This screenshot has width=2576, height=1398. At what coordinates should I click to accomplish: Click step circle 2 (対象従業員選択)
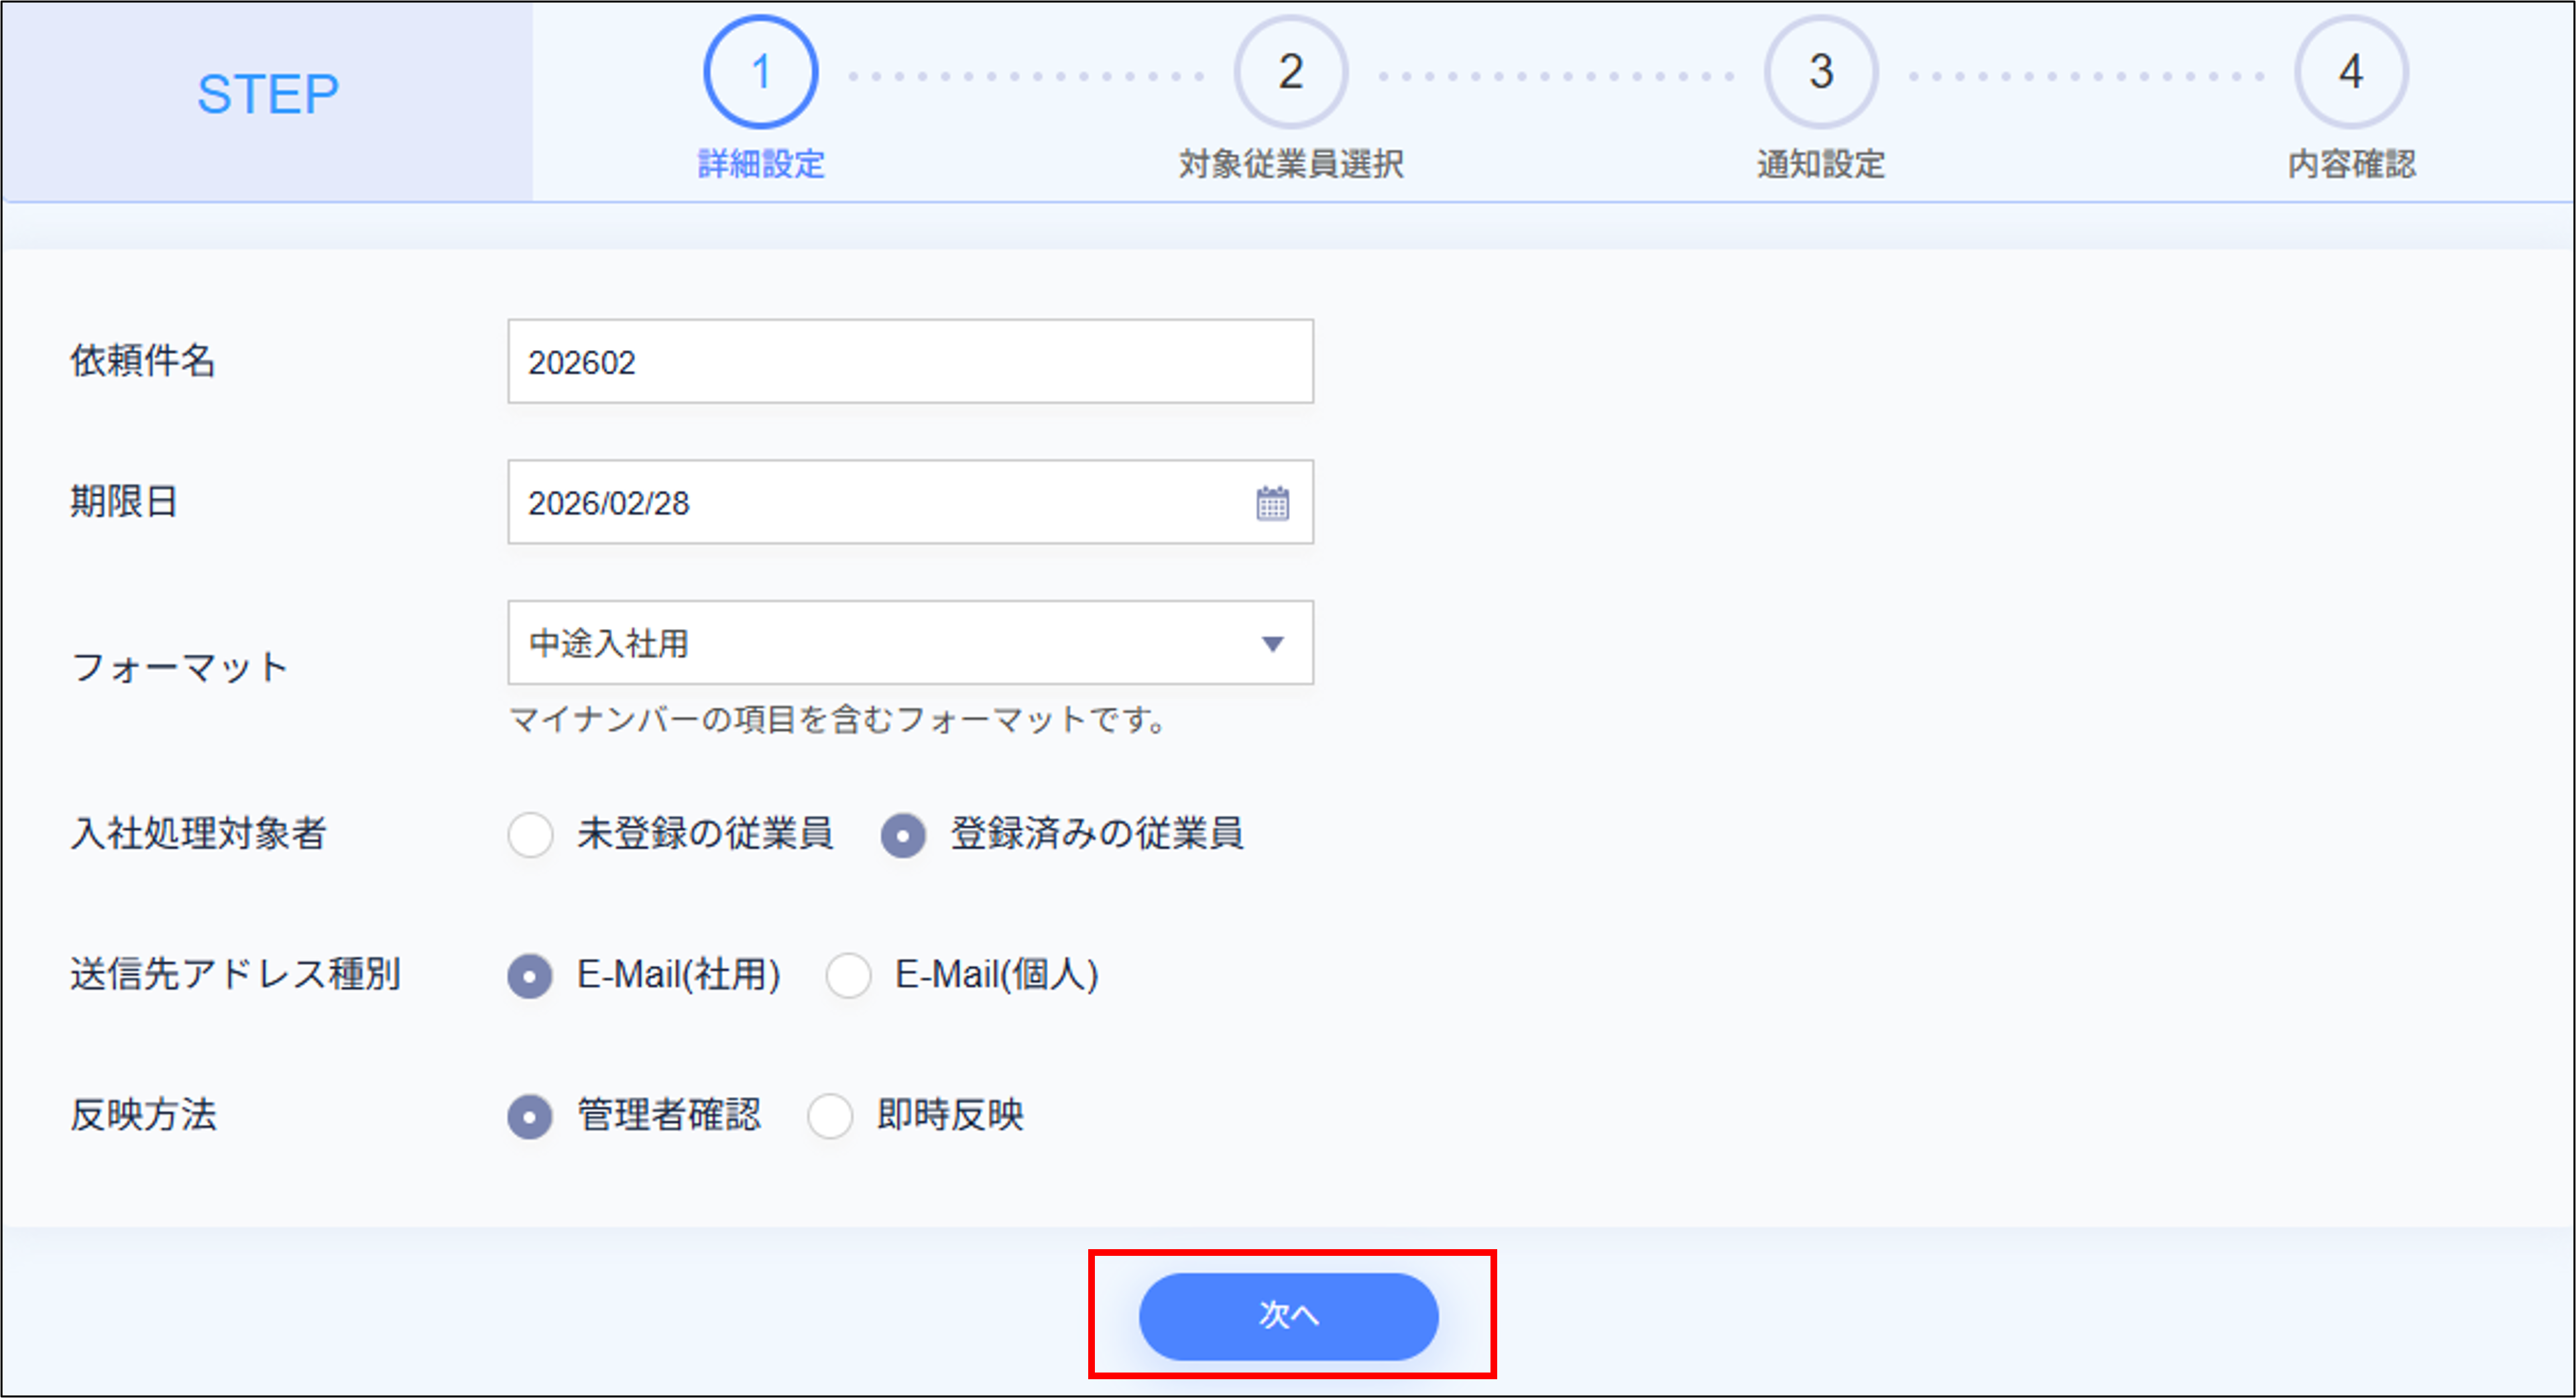1291,70
